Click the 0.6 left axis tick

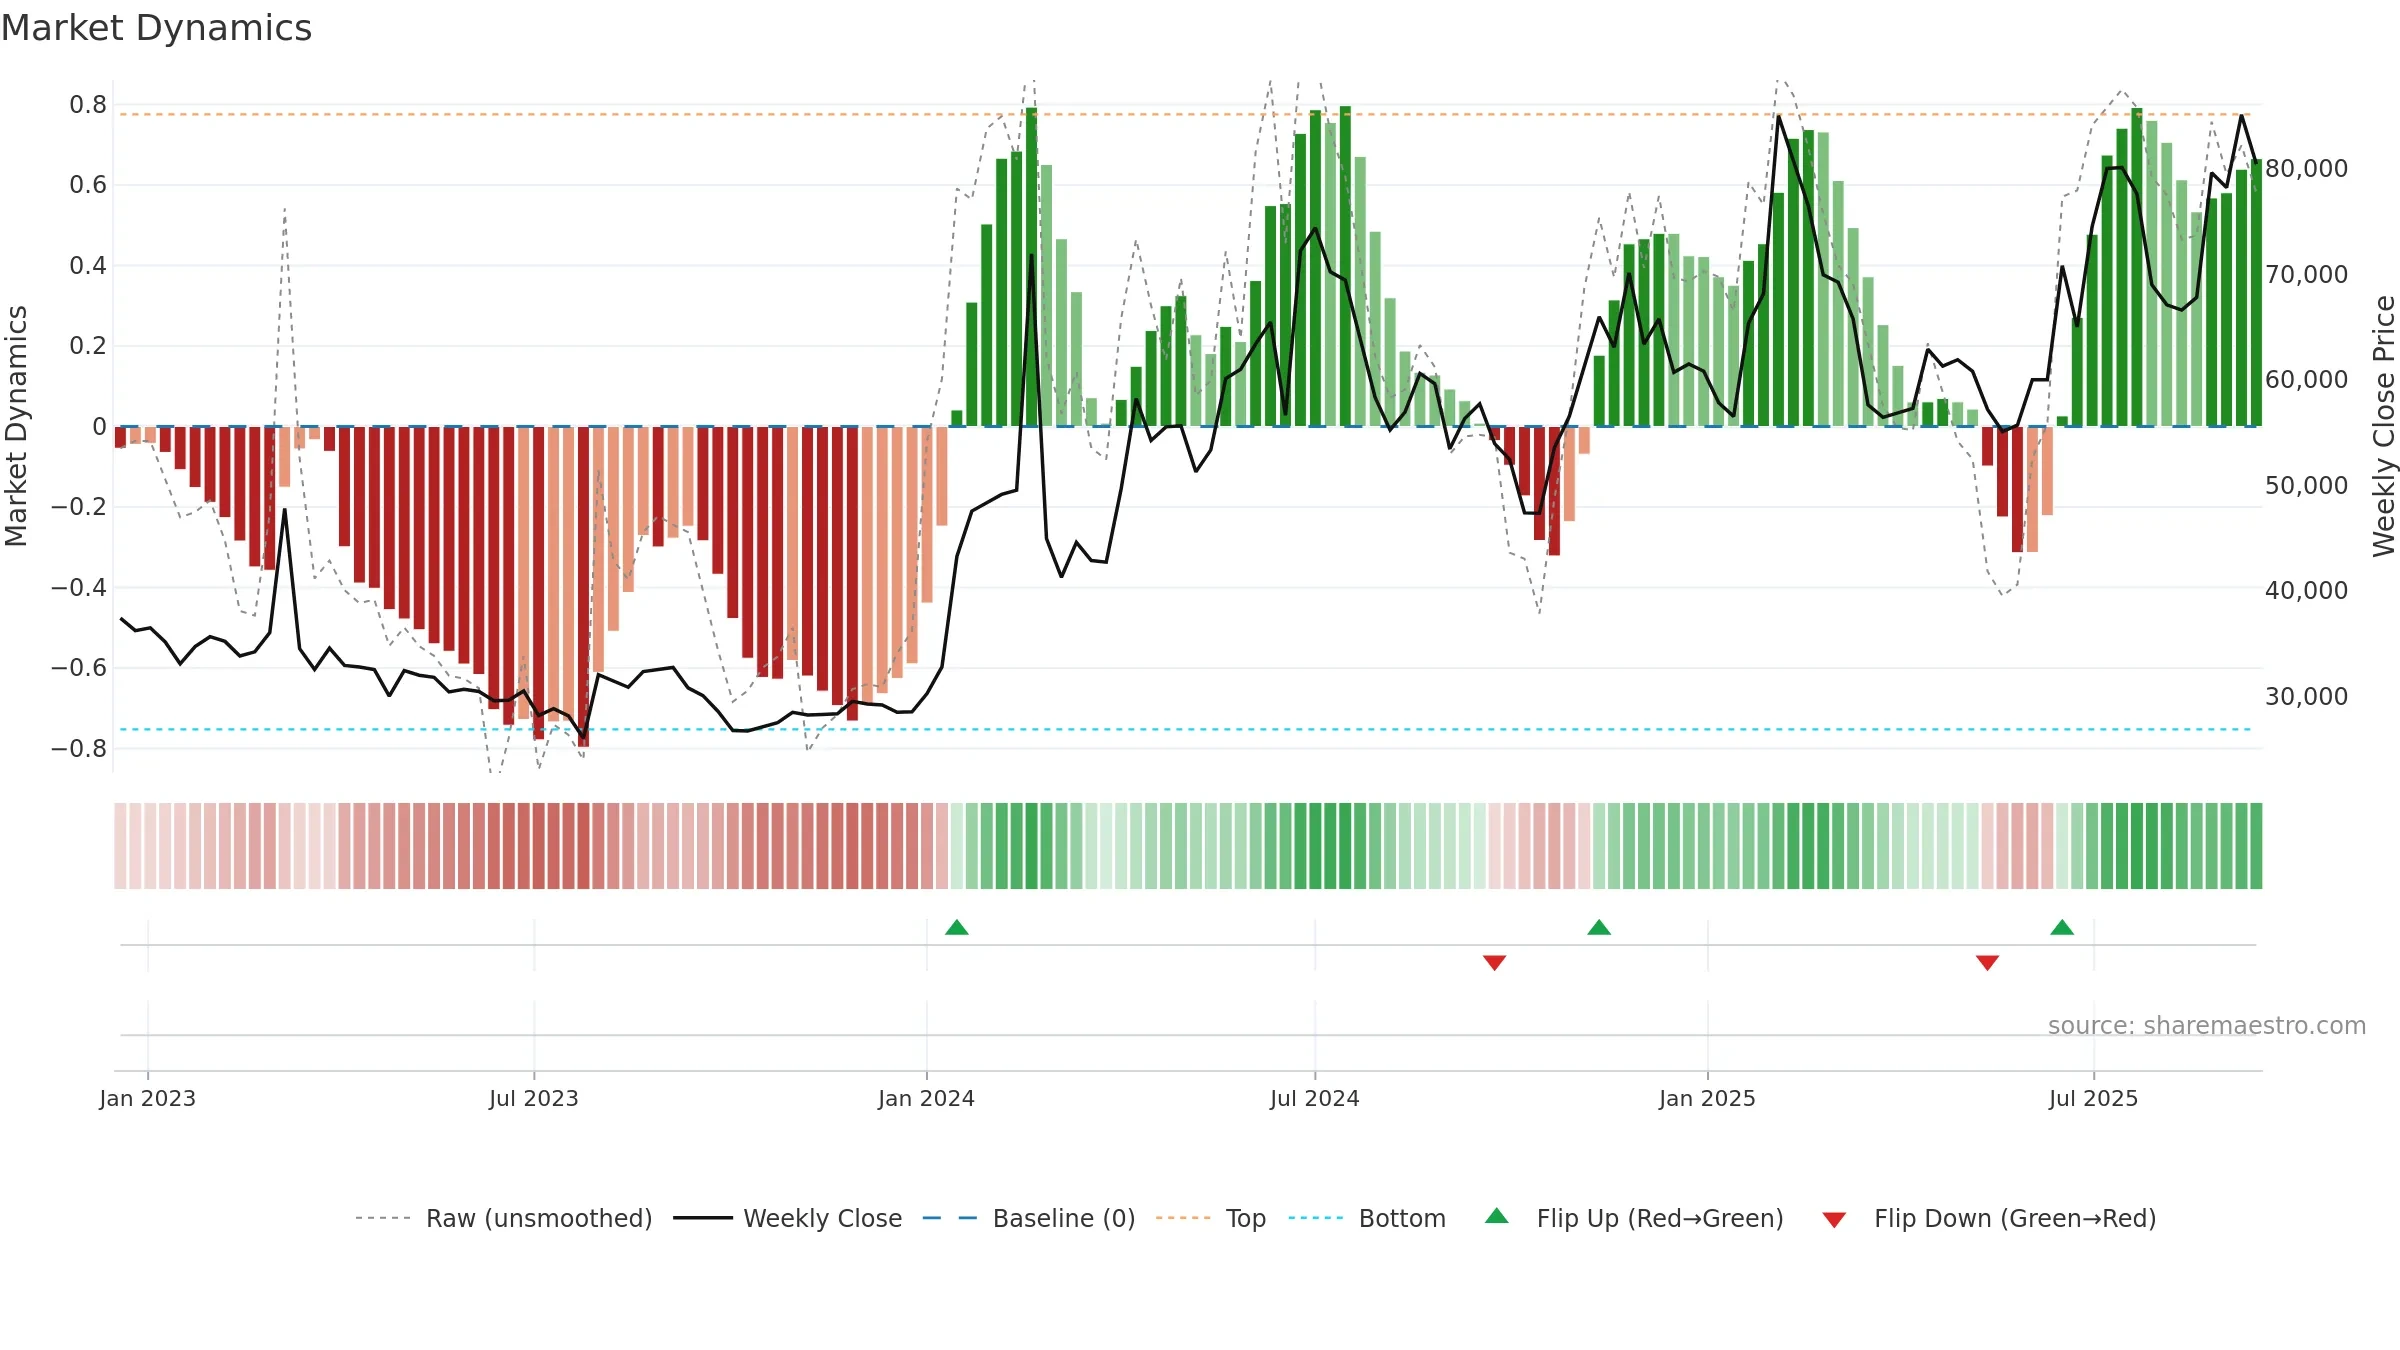point(88,184)
